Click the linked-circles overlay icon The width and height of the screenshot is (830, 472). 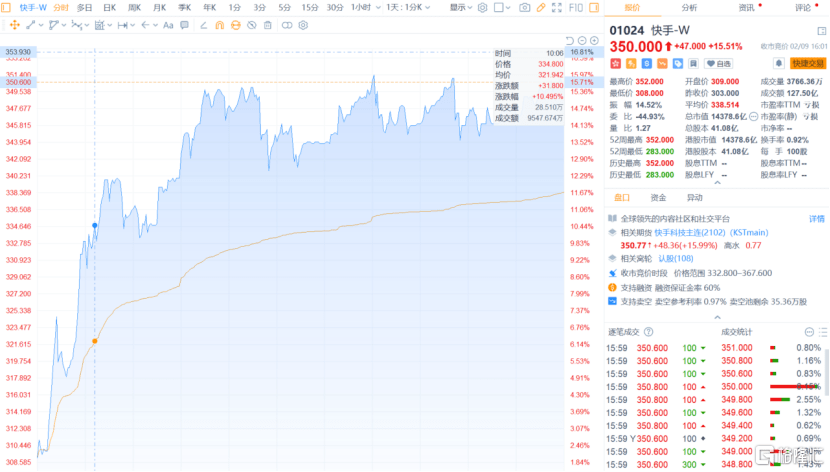coord(287,25)
